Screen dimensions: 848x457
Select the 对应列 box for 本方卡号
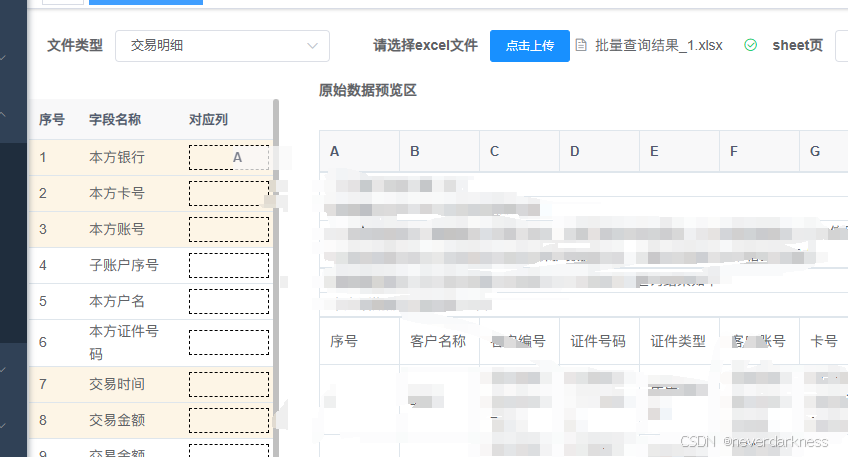[x=229, y=193]
